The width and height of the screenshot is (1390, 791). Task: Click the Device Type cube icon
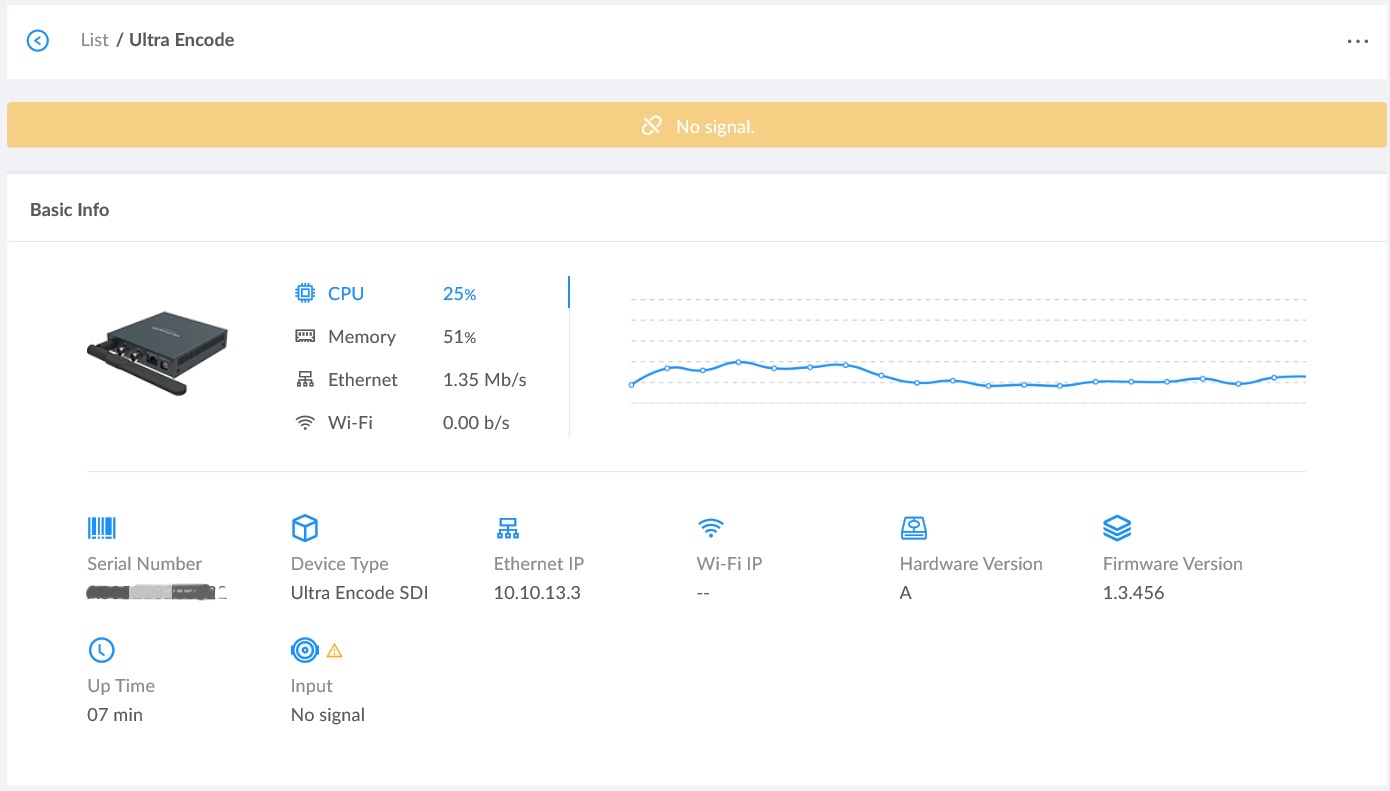pos(304,528)
